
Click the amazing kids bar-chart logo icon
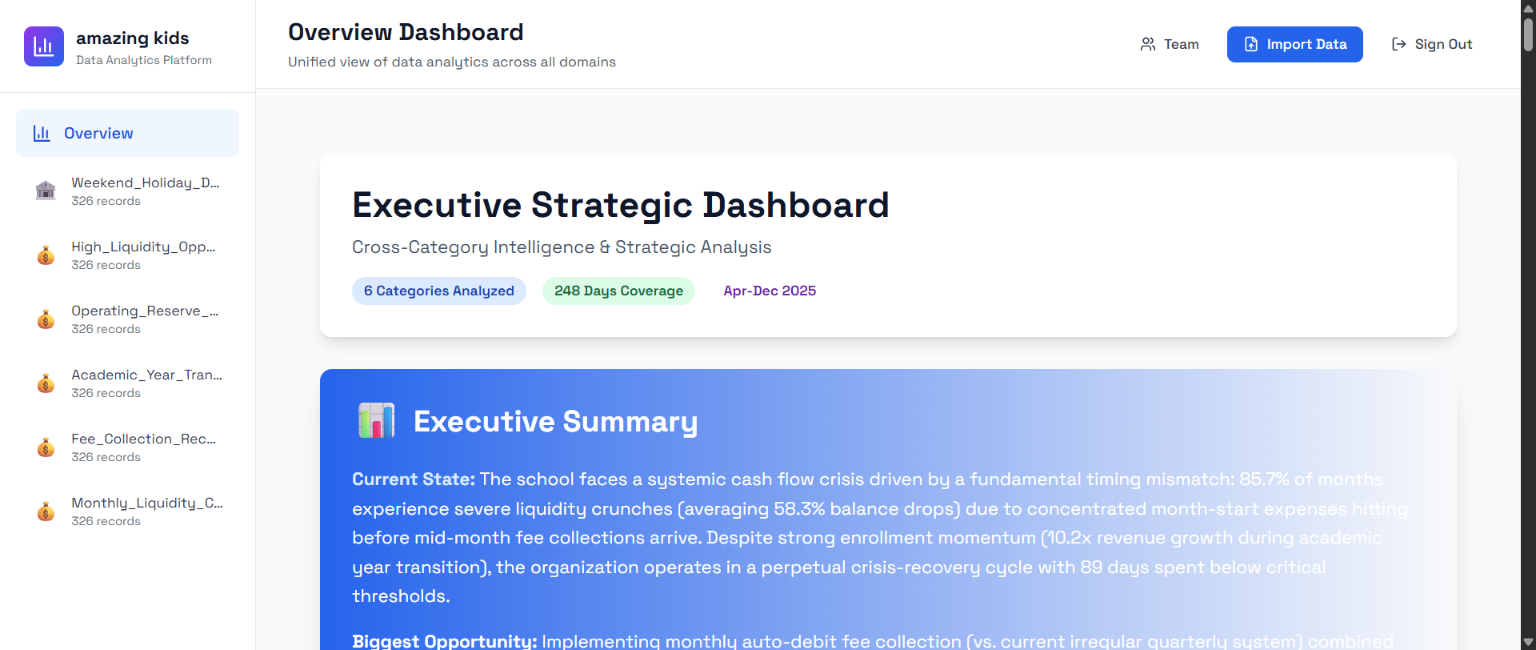[x=43, y=45]
